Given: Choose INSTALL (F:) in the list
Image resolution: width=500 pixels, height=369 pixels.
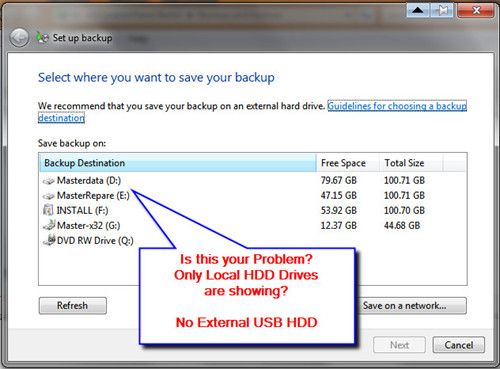Looking at the screenshot, I should (253, 211).
